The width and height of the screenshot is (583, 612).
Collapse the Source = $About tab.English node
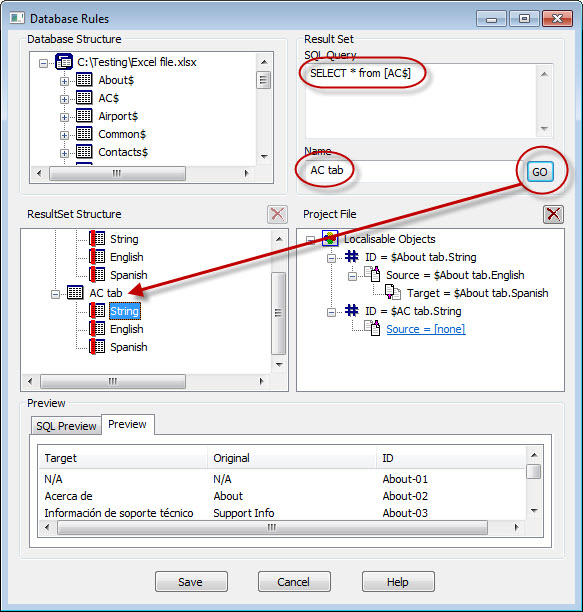coord(352,276)
